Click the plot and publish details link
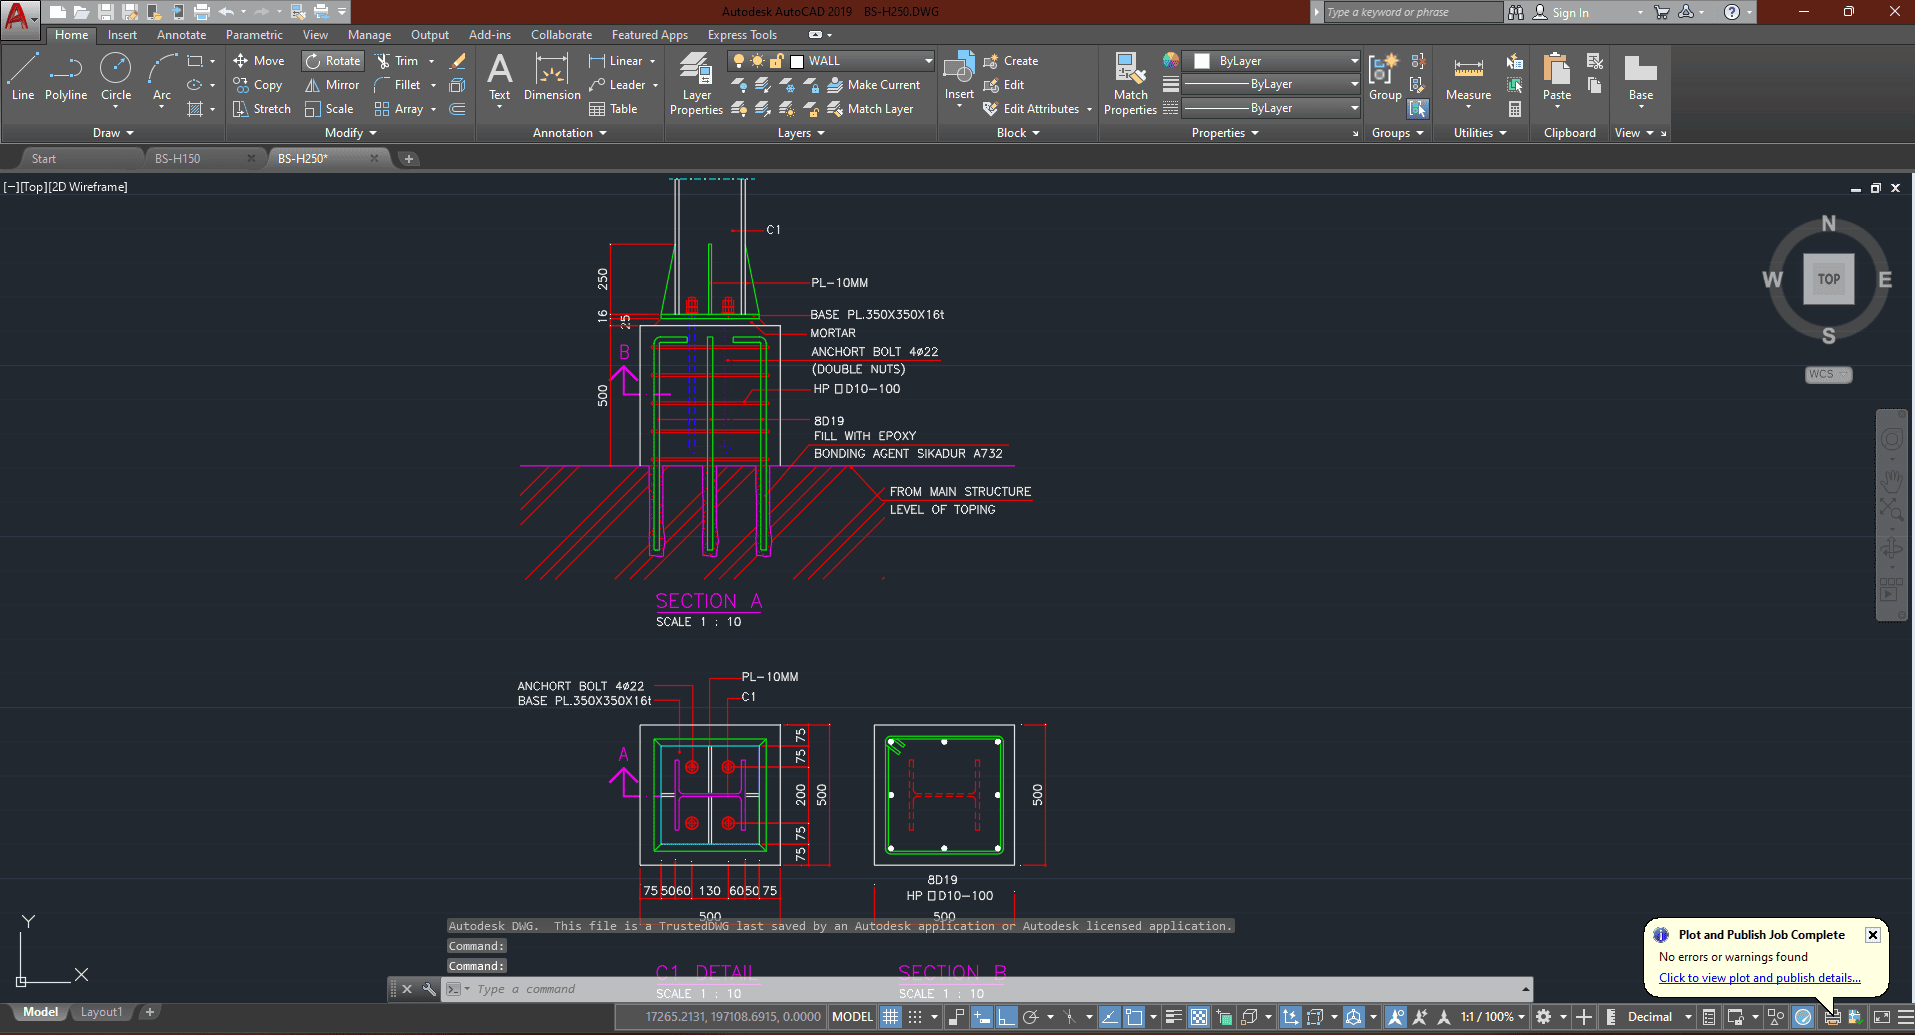The width and height of the screenshot is (1915, 1035). pyautogui.click(x=1759, y=978)
